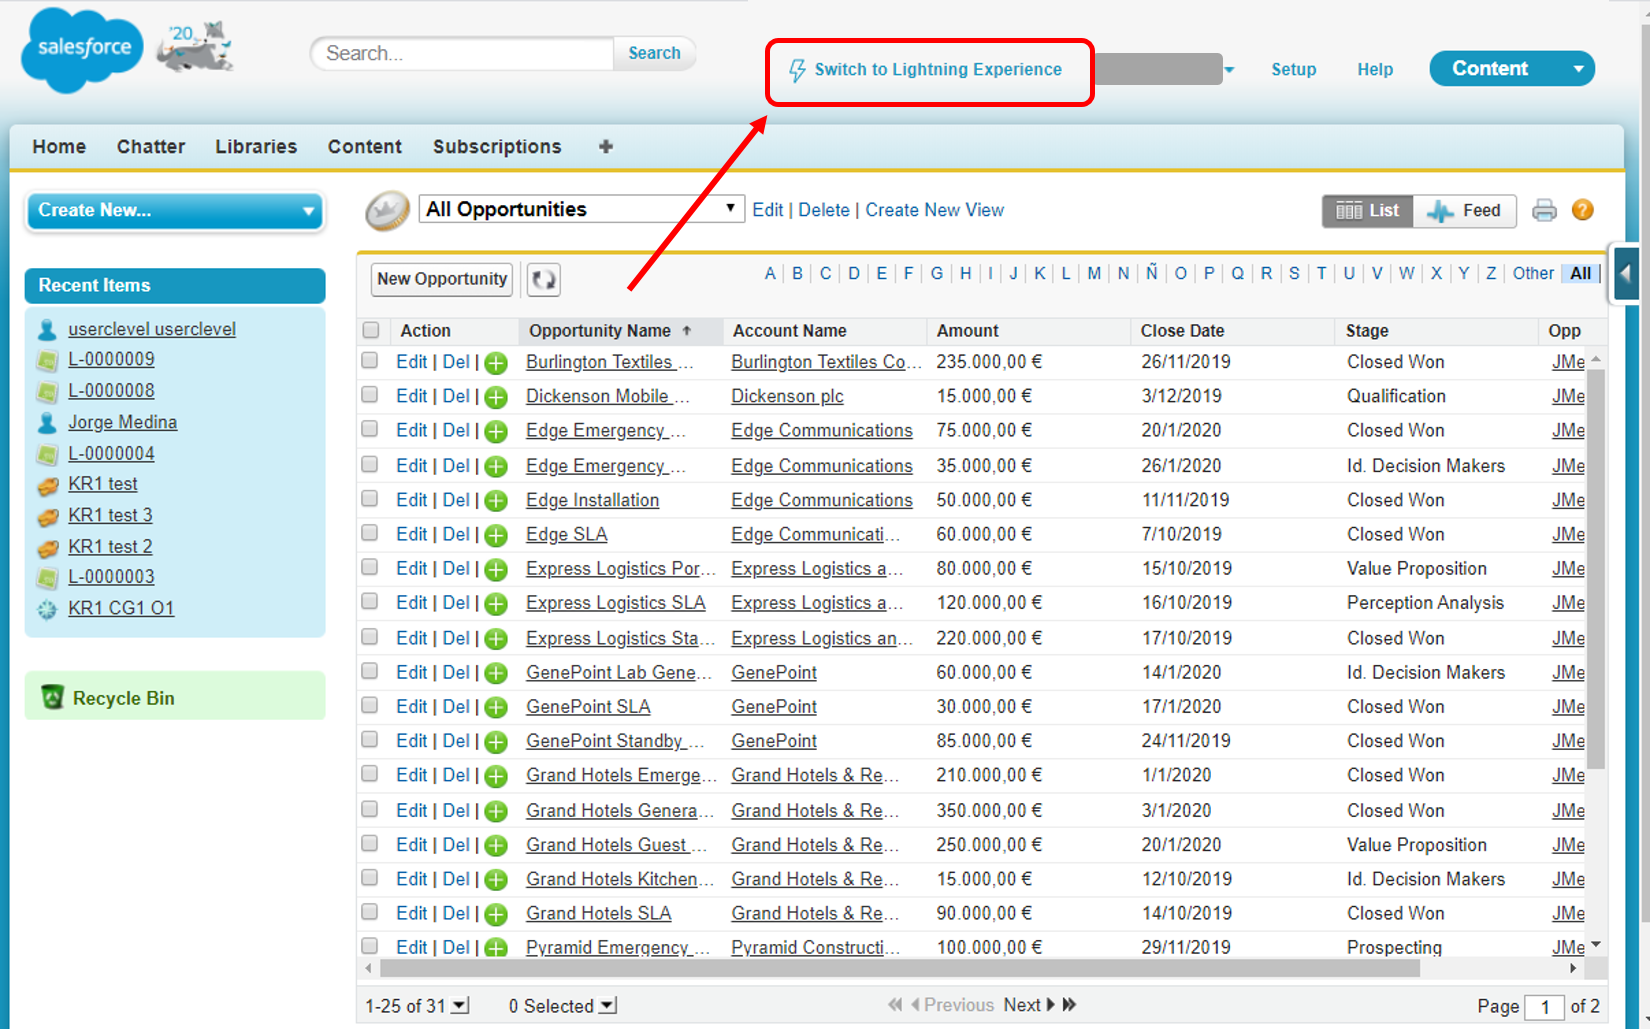Click the opportunities view icon beside the view selector
Image resolution: width=1650 pixels, height=1029 pixels.
coord(387,210)
